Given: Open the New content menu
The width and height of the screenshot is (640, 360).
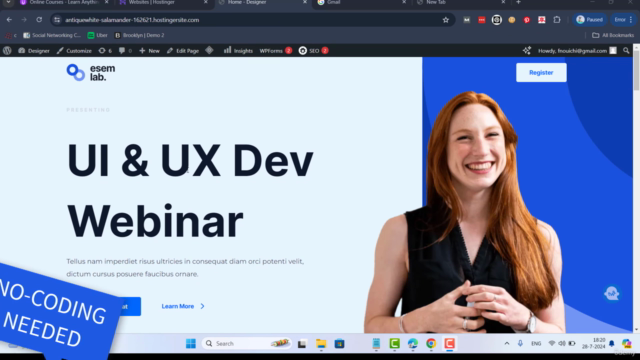Looking at the screenshot, I should [x=149, y=51].
